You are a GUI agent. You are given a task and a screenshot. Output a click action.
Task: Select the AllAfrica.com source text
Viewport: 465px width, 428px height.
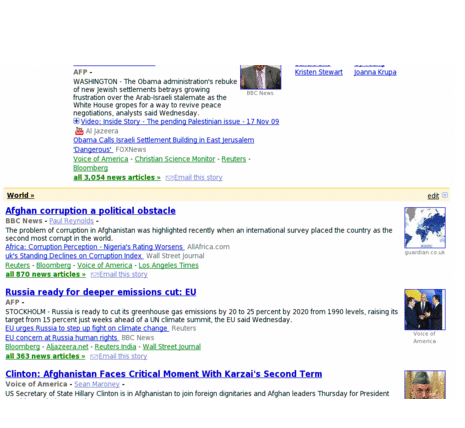click(x=208, y=247)
